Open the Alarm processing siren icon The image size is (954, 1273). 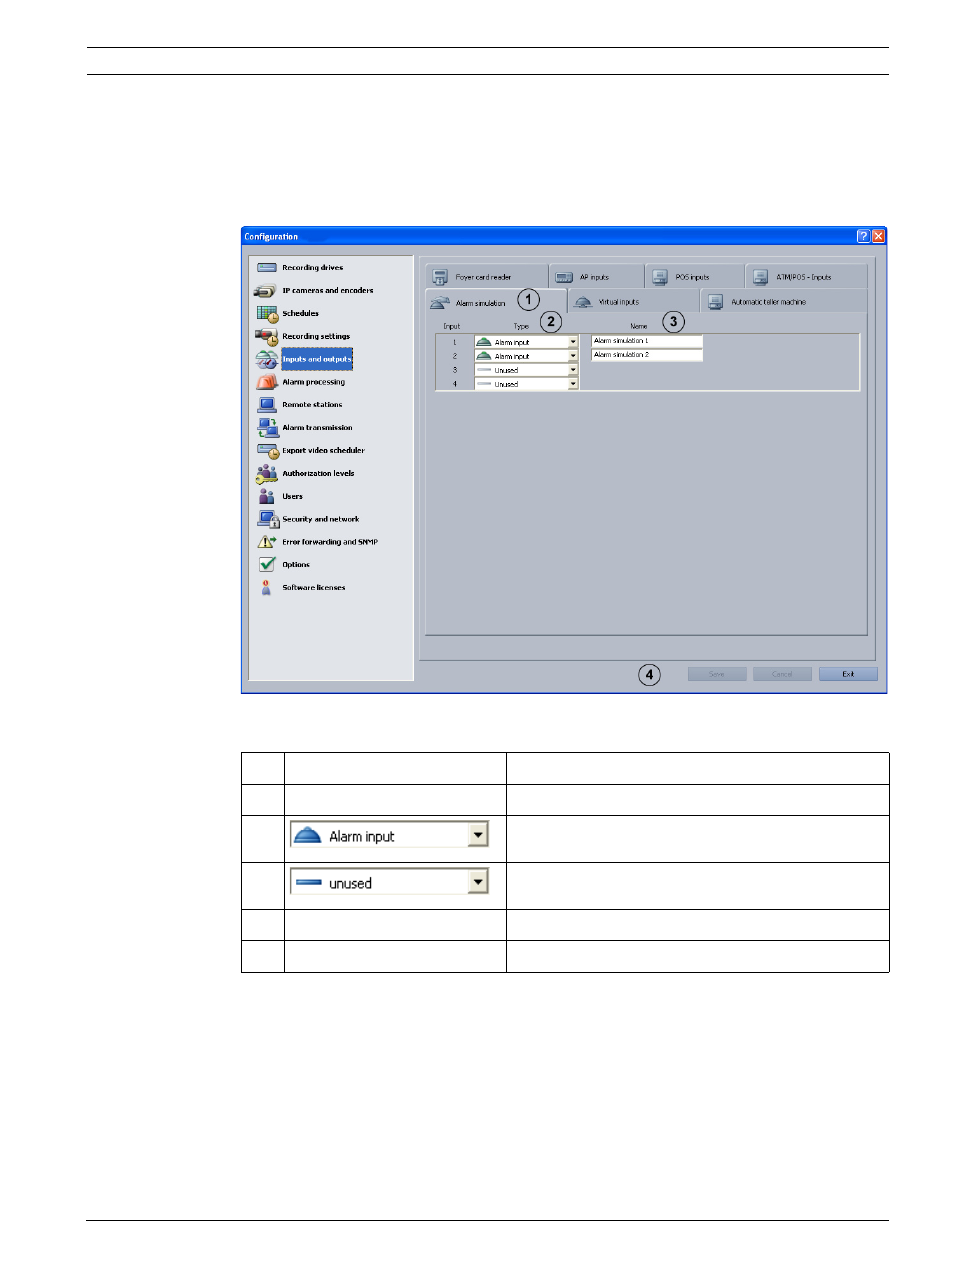coord(267,382)
